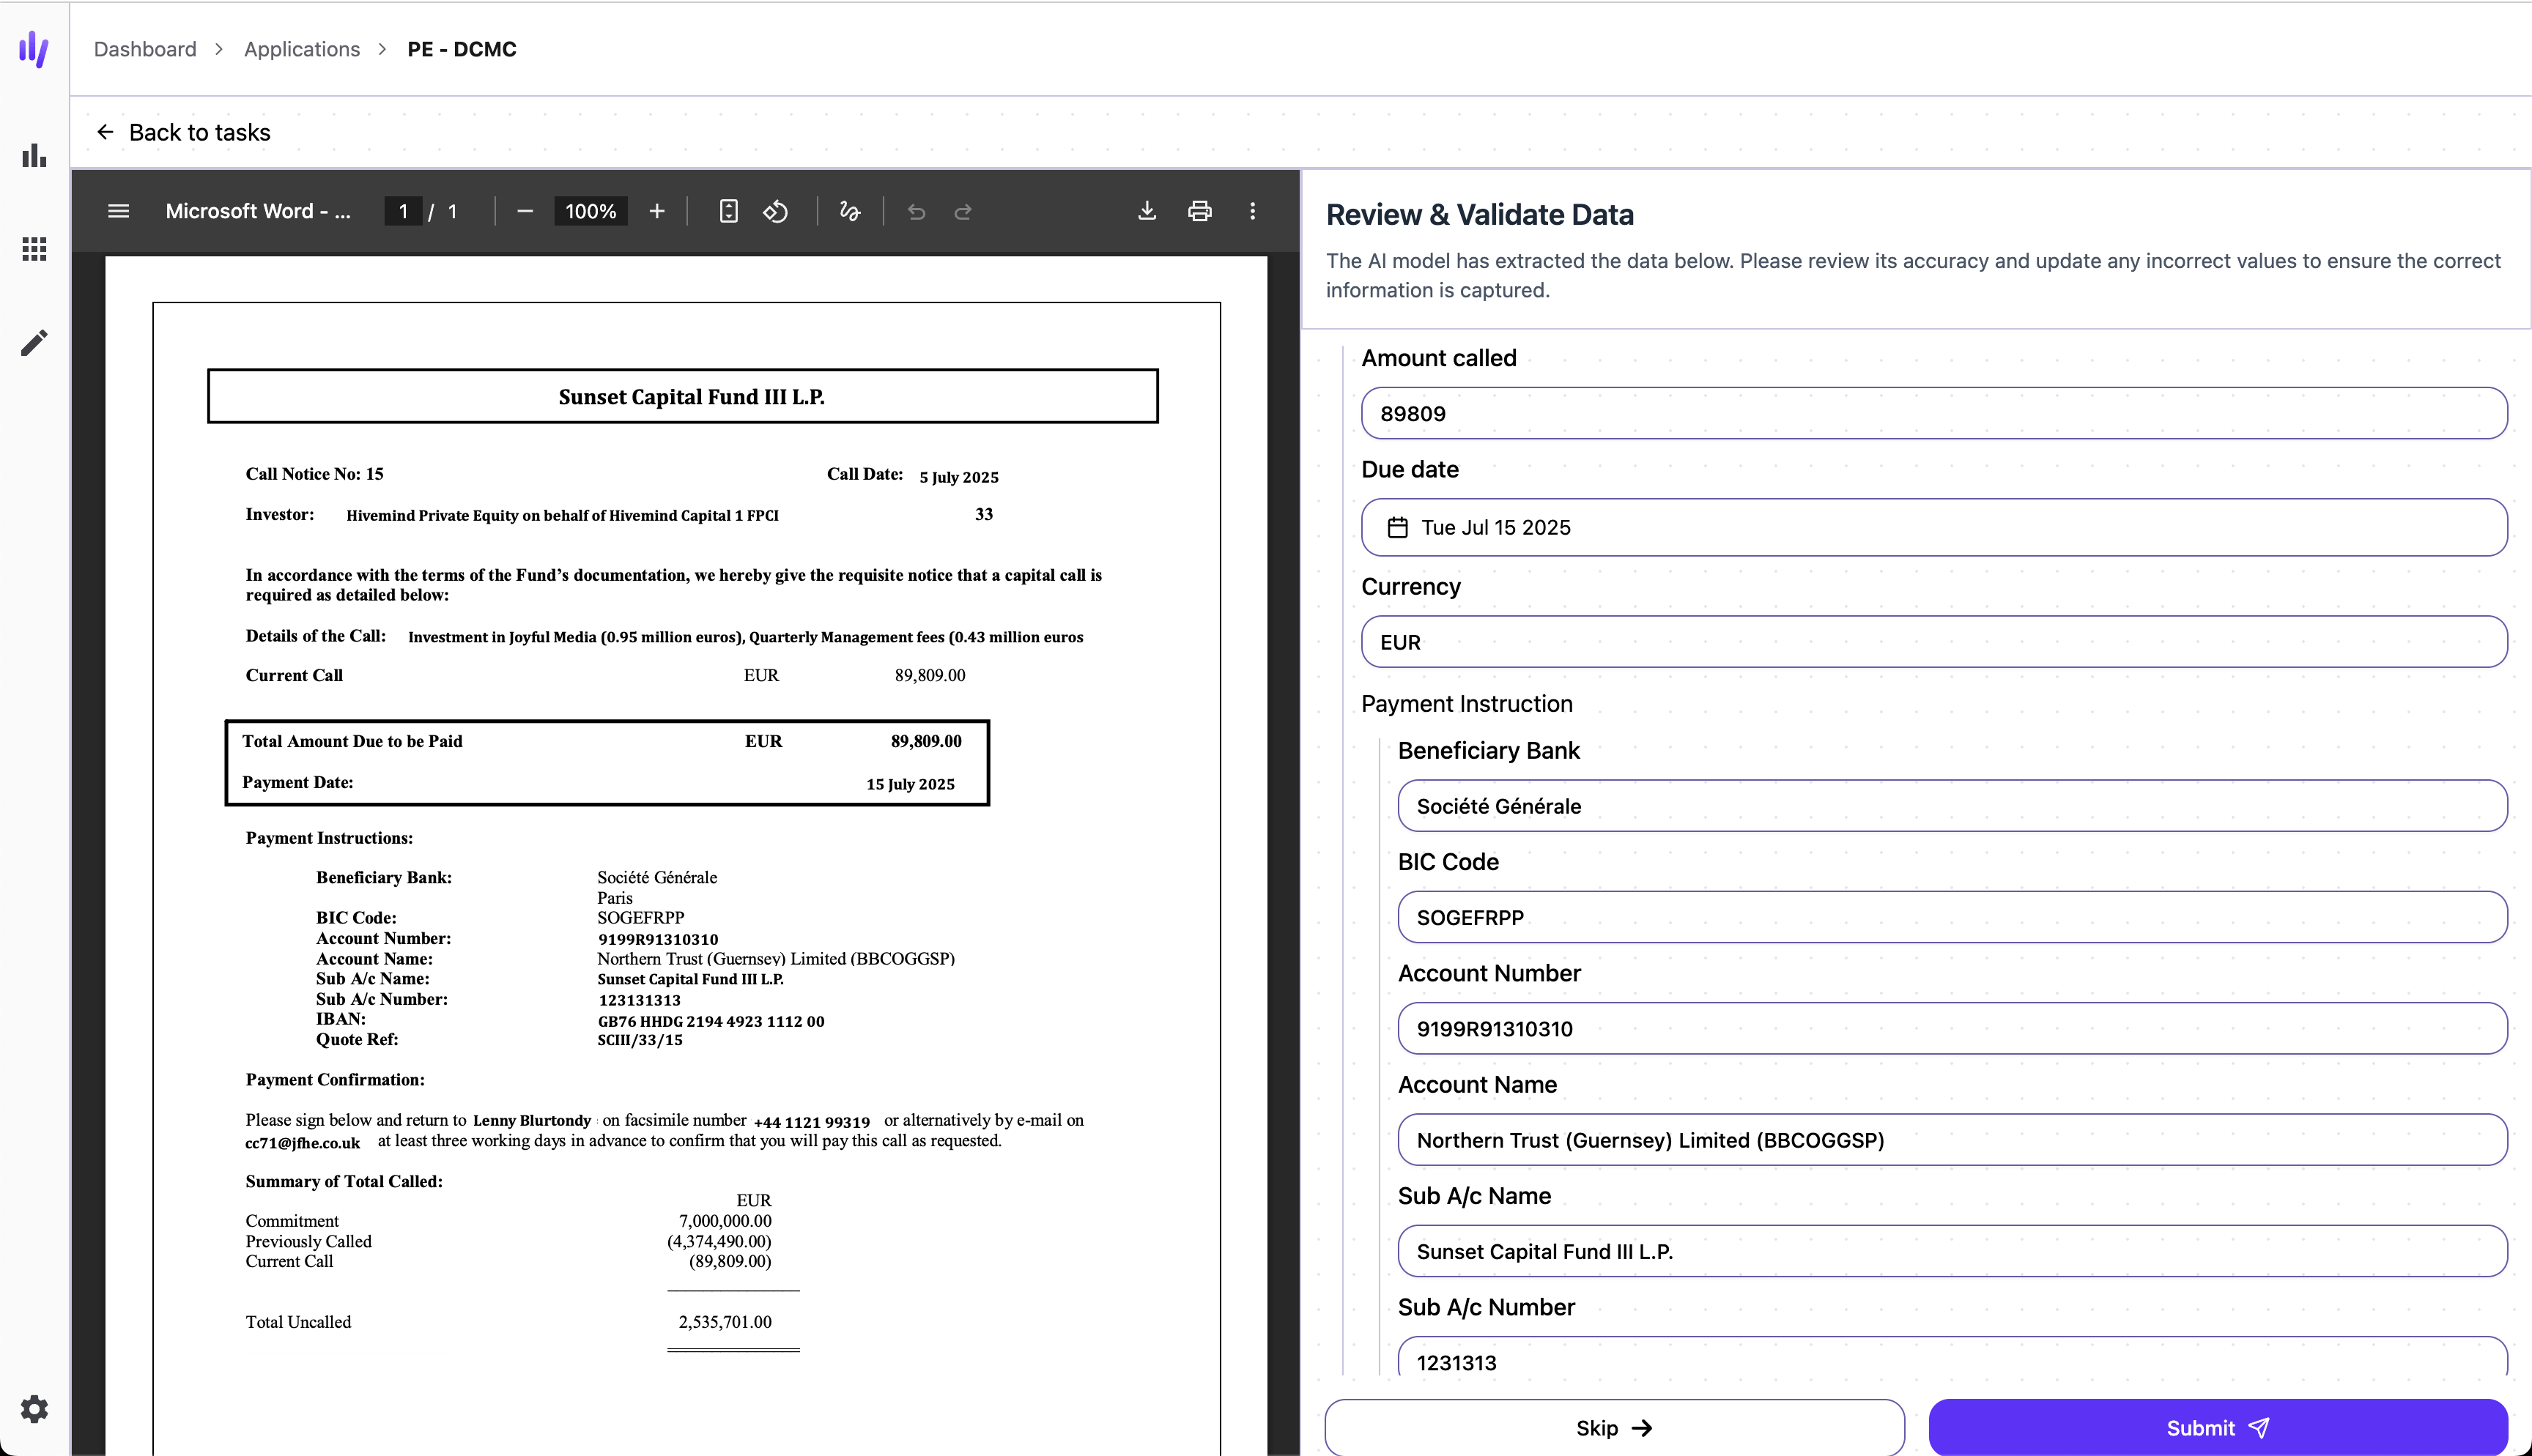Download the PDF document
The width and height of the screenshot is (2532, 1456).
pyautogui.click(x=1147, y=211)
